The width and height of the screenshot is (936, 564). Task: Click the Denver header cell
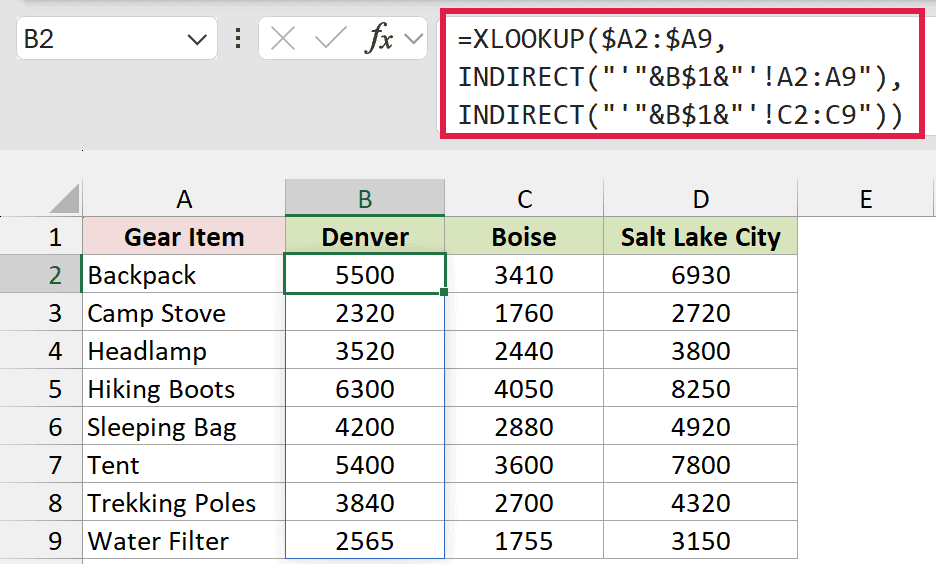point(365,236)
